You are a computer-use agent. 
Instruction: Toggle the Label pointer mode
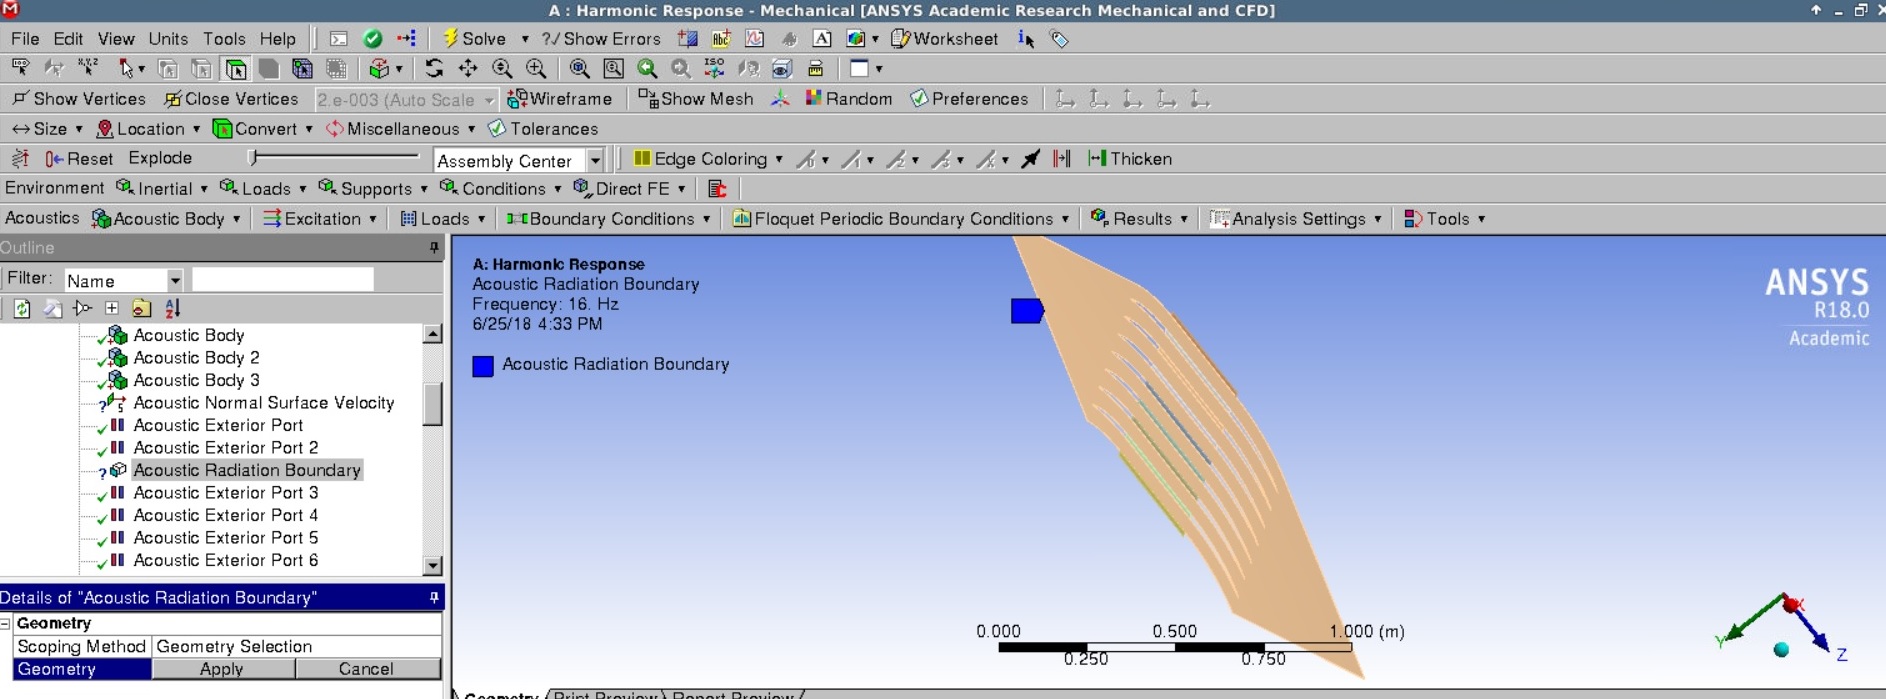[20, 69]
